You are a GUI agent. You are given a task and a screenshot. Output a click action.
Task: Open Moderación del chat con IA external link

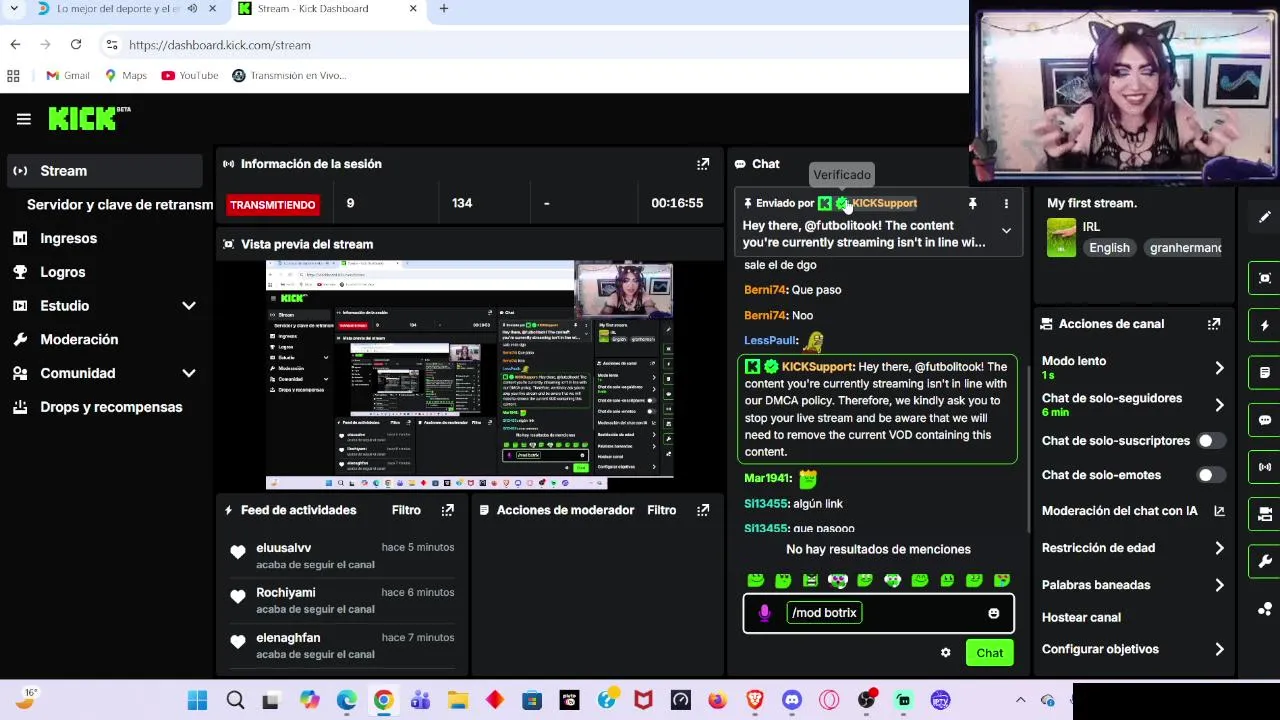click(1219, 511)
